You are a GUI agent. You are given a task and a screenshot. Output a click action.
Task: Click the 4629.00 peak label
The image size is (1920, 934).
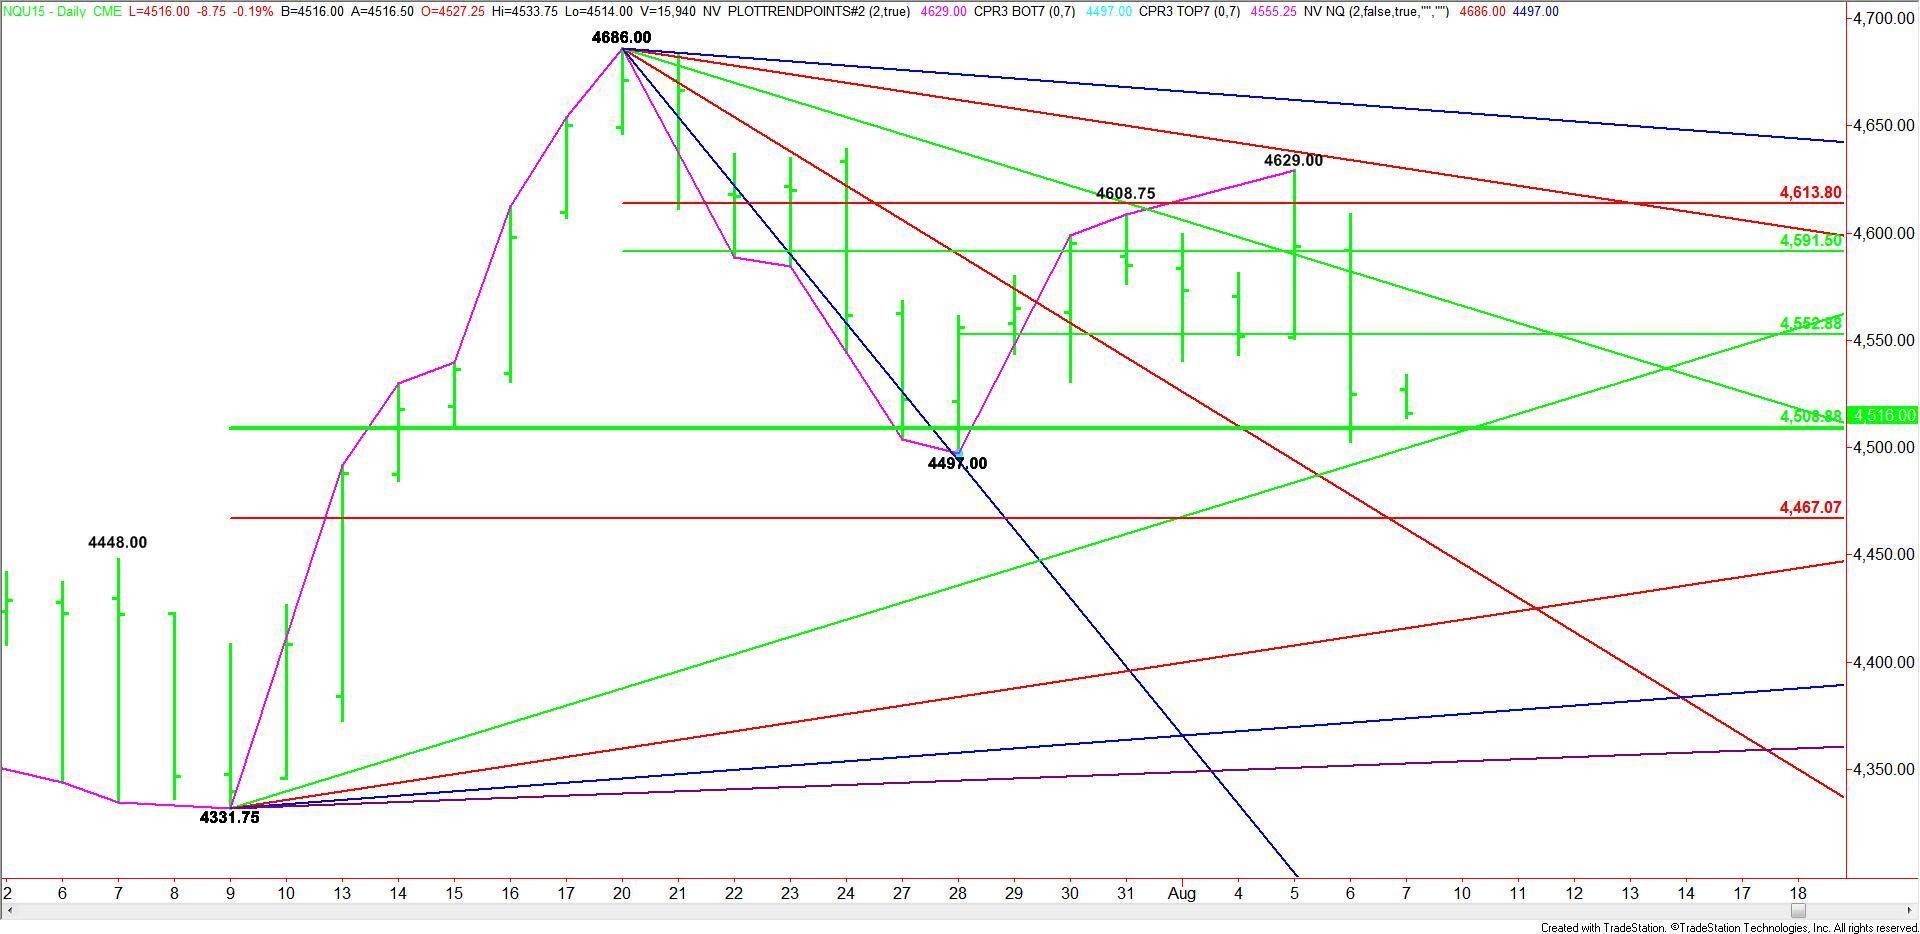[x=1293, y=160]
